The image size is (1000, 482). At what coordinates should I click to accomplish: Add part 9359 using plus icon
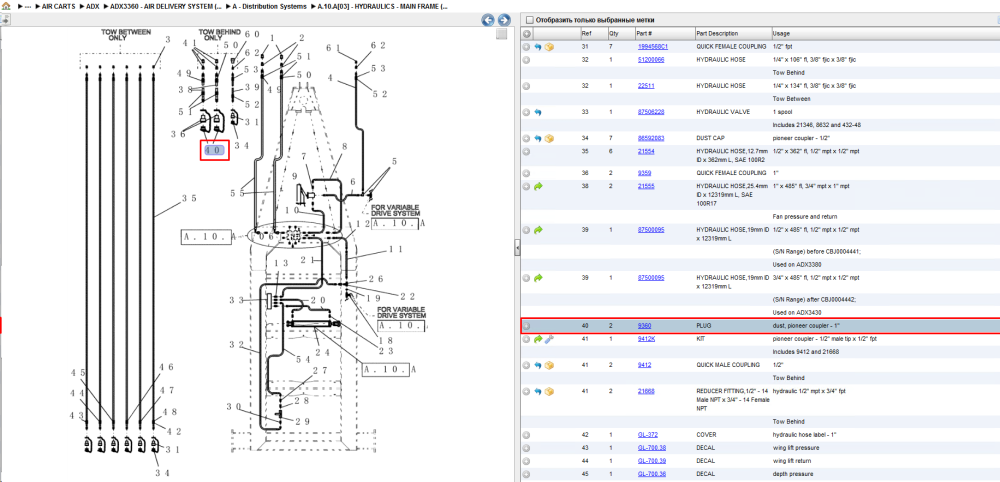click(527, 173)
